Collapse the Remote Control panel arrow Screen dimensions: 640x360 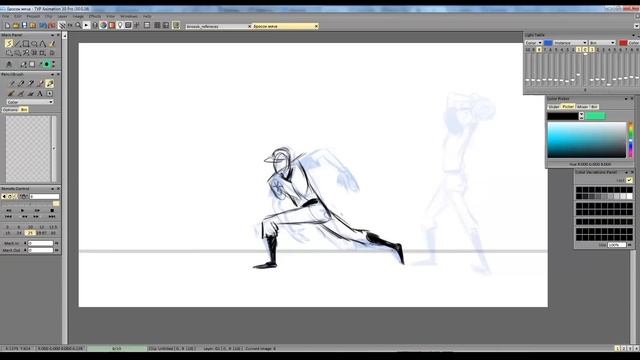[52, 189]
